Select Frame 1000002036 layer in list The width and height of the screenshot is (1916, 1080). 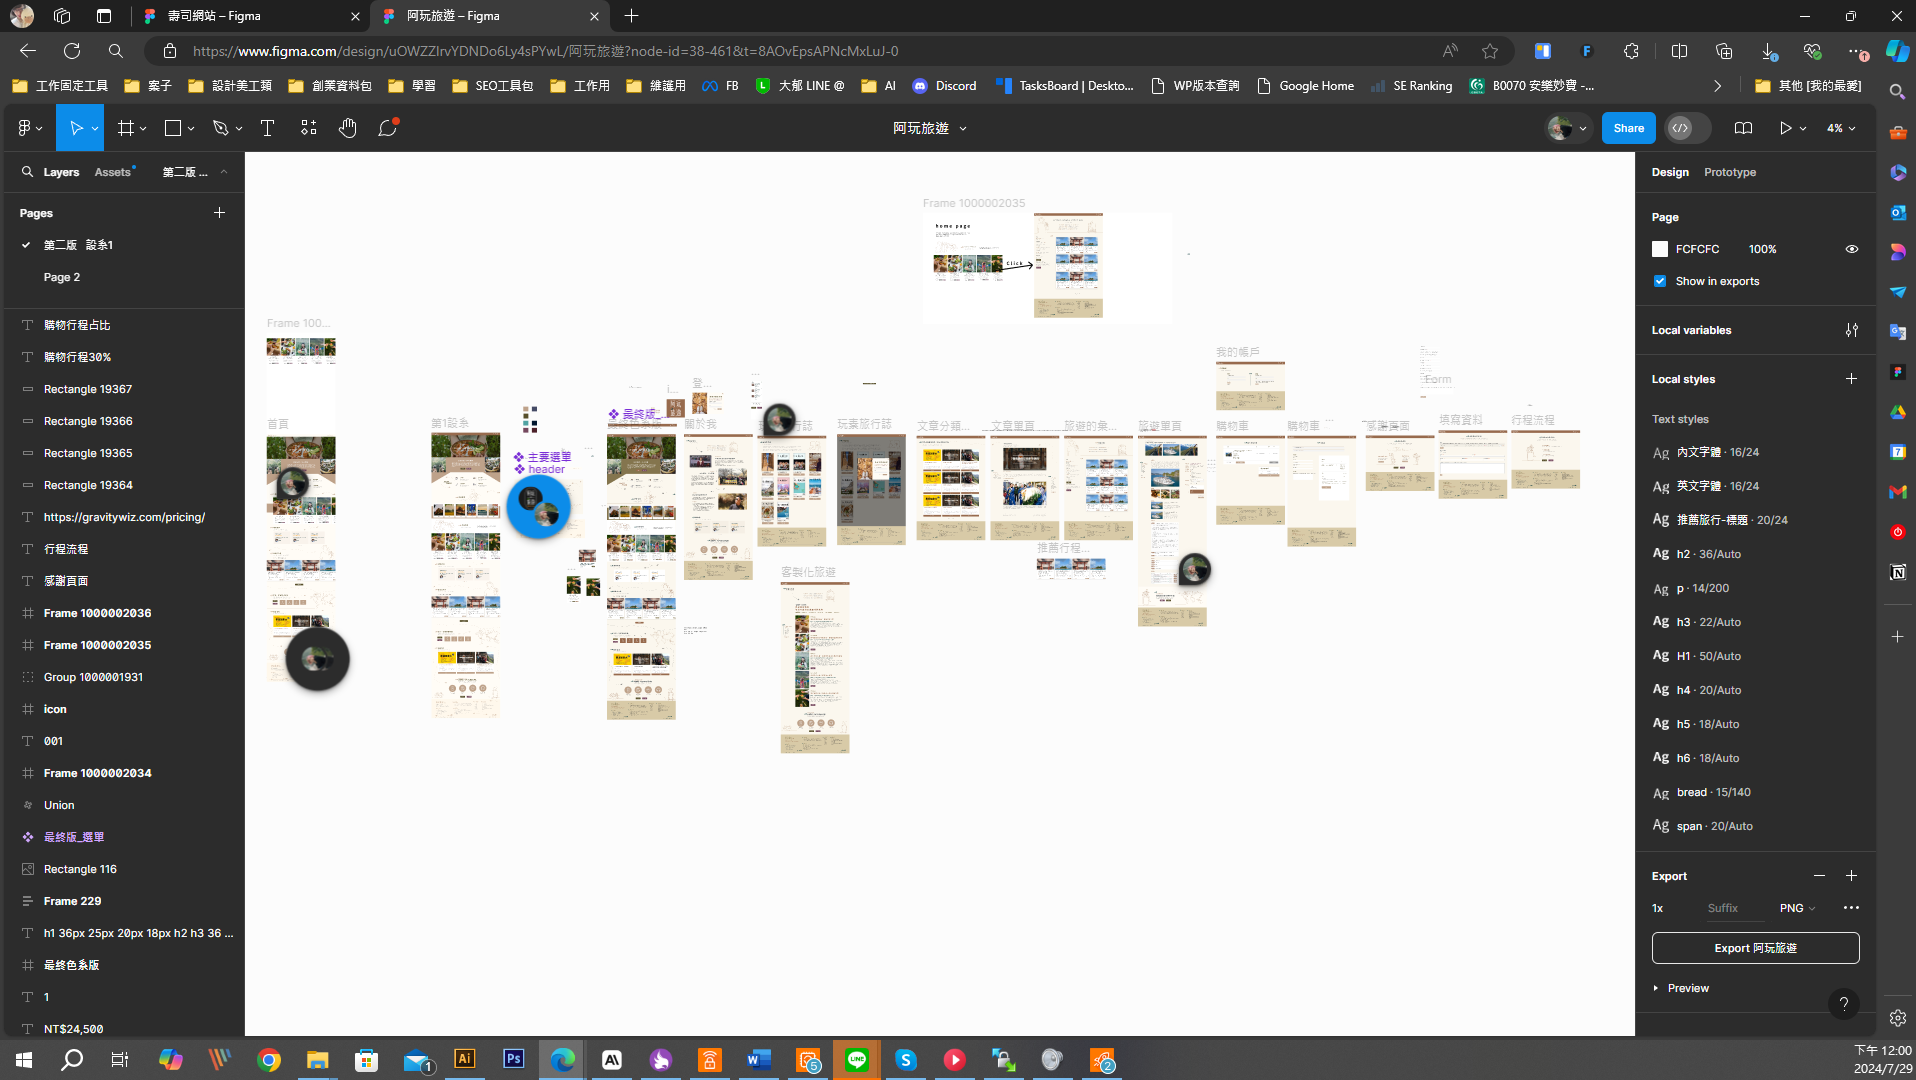click(x=97, y=613)
